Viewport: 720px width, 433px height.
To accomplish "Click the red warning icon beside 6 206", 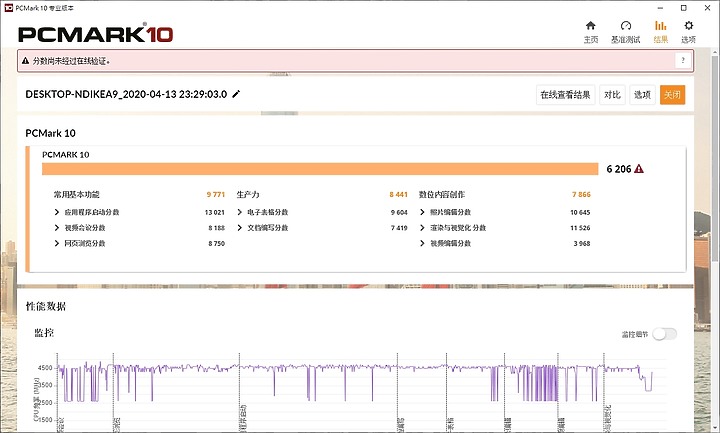I will tap(639, 169).
